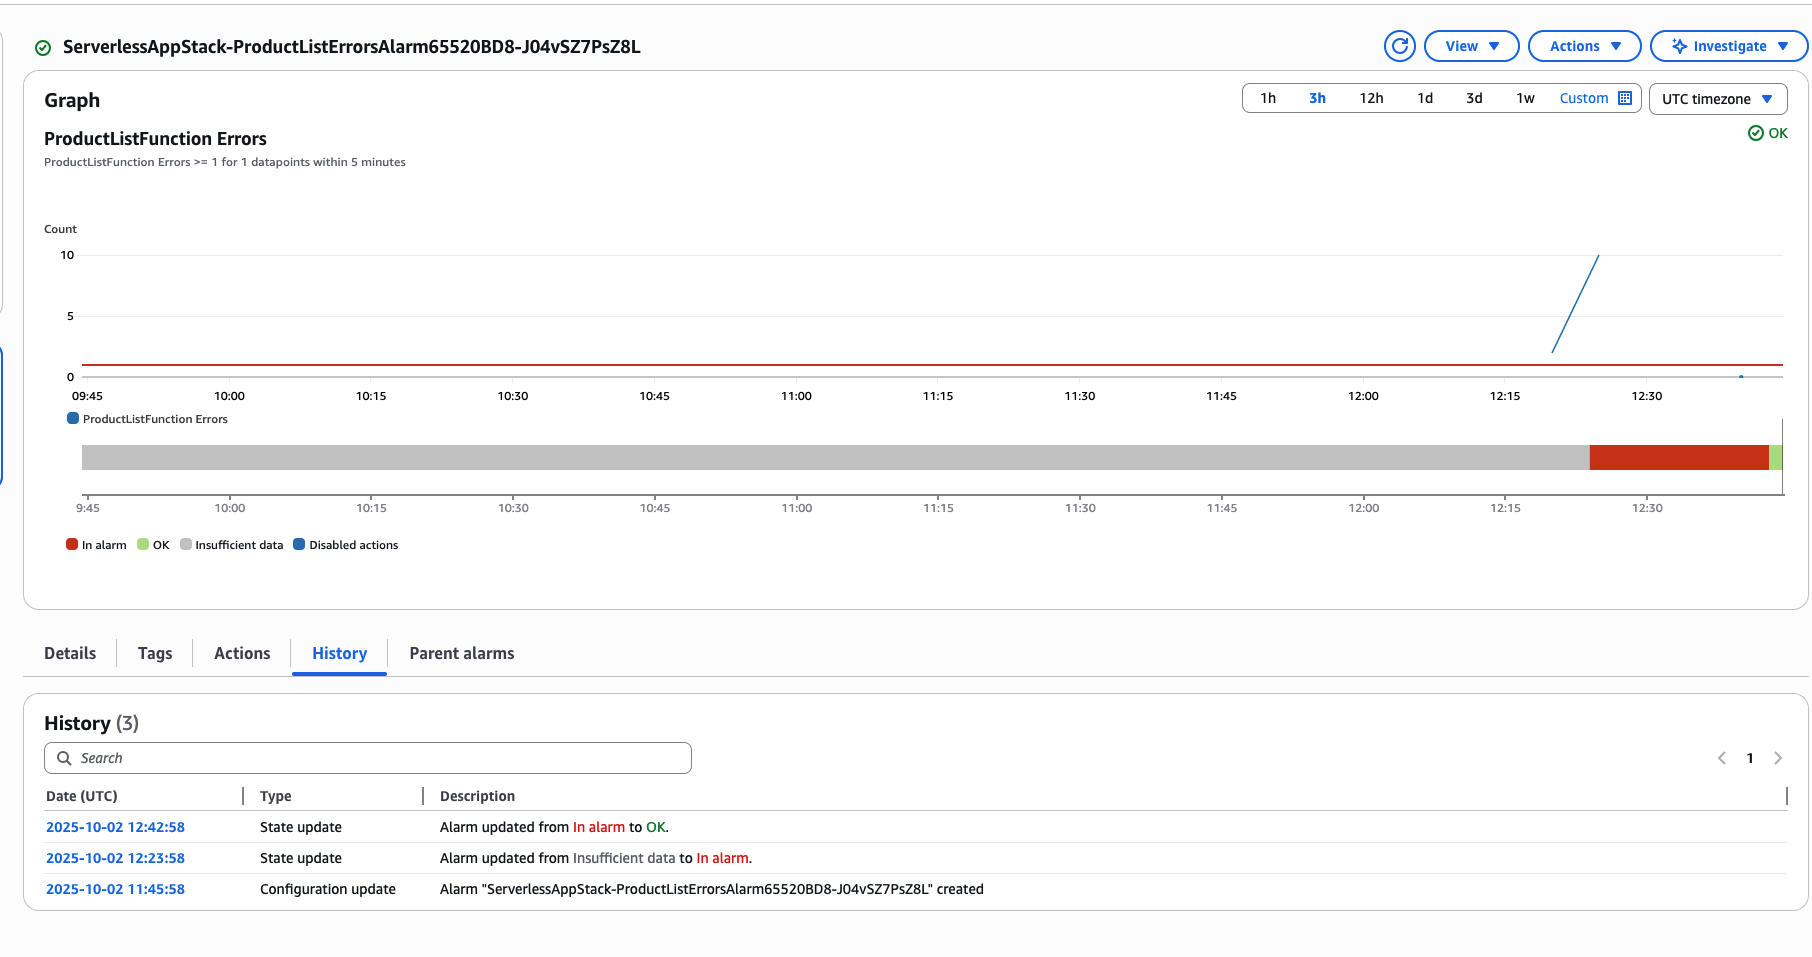Click the Investigate sparkle icon
This screenshot has width=1812, height=957.
(x=1679, y=46)
